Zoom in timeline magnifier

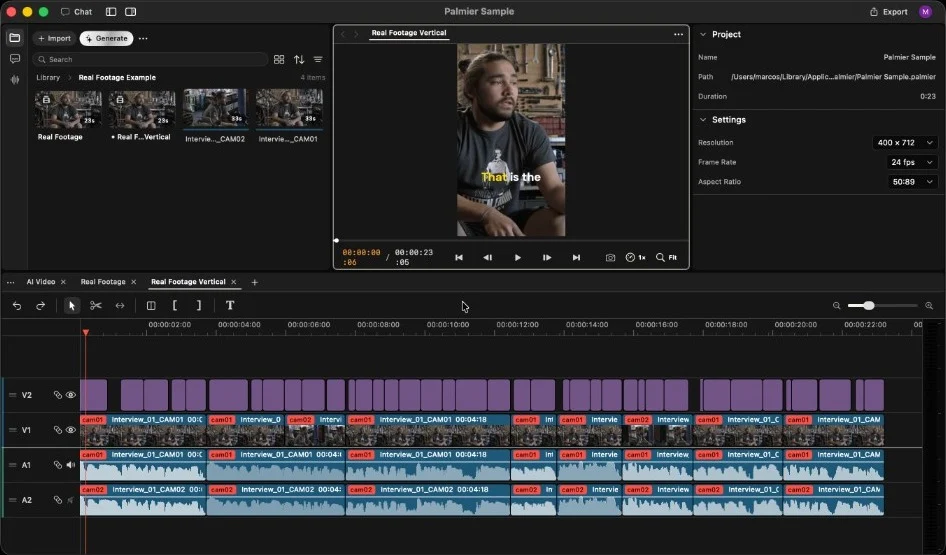929,306
